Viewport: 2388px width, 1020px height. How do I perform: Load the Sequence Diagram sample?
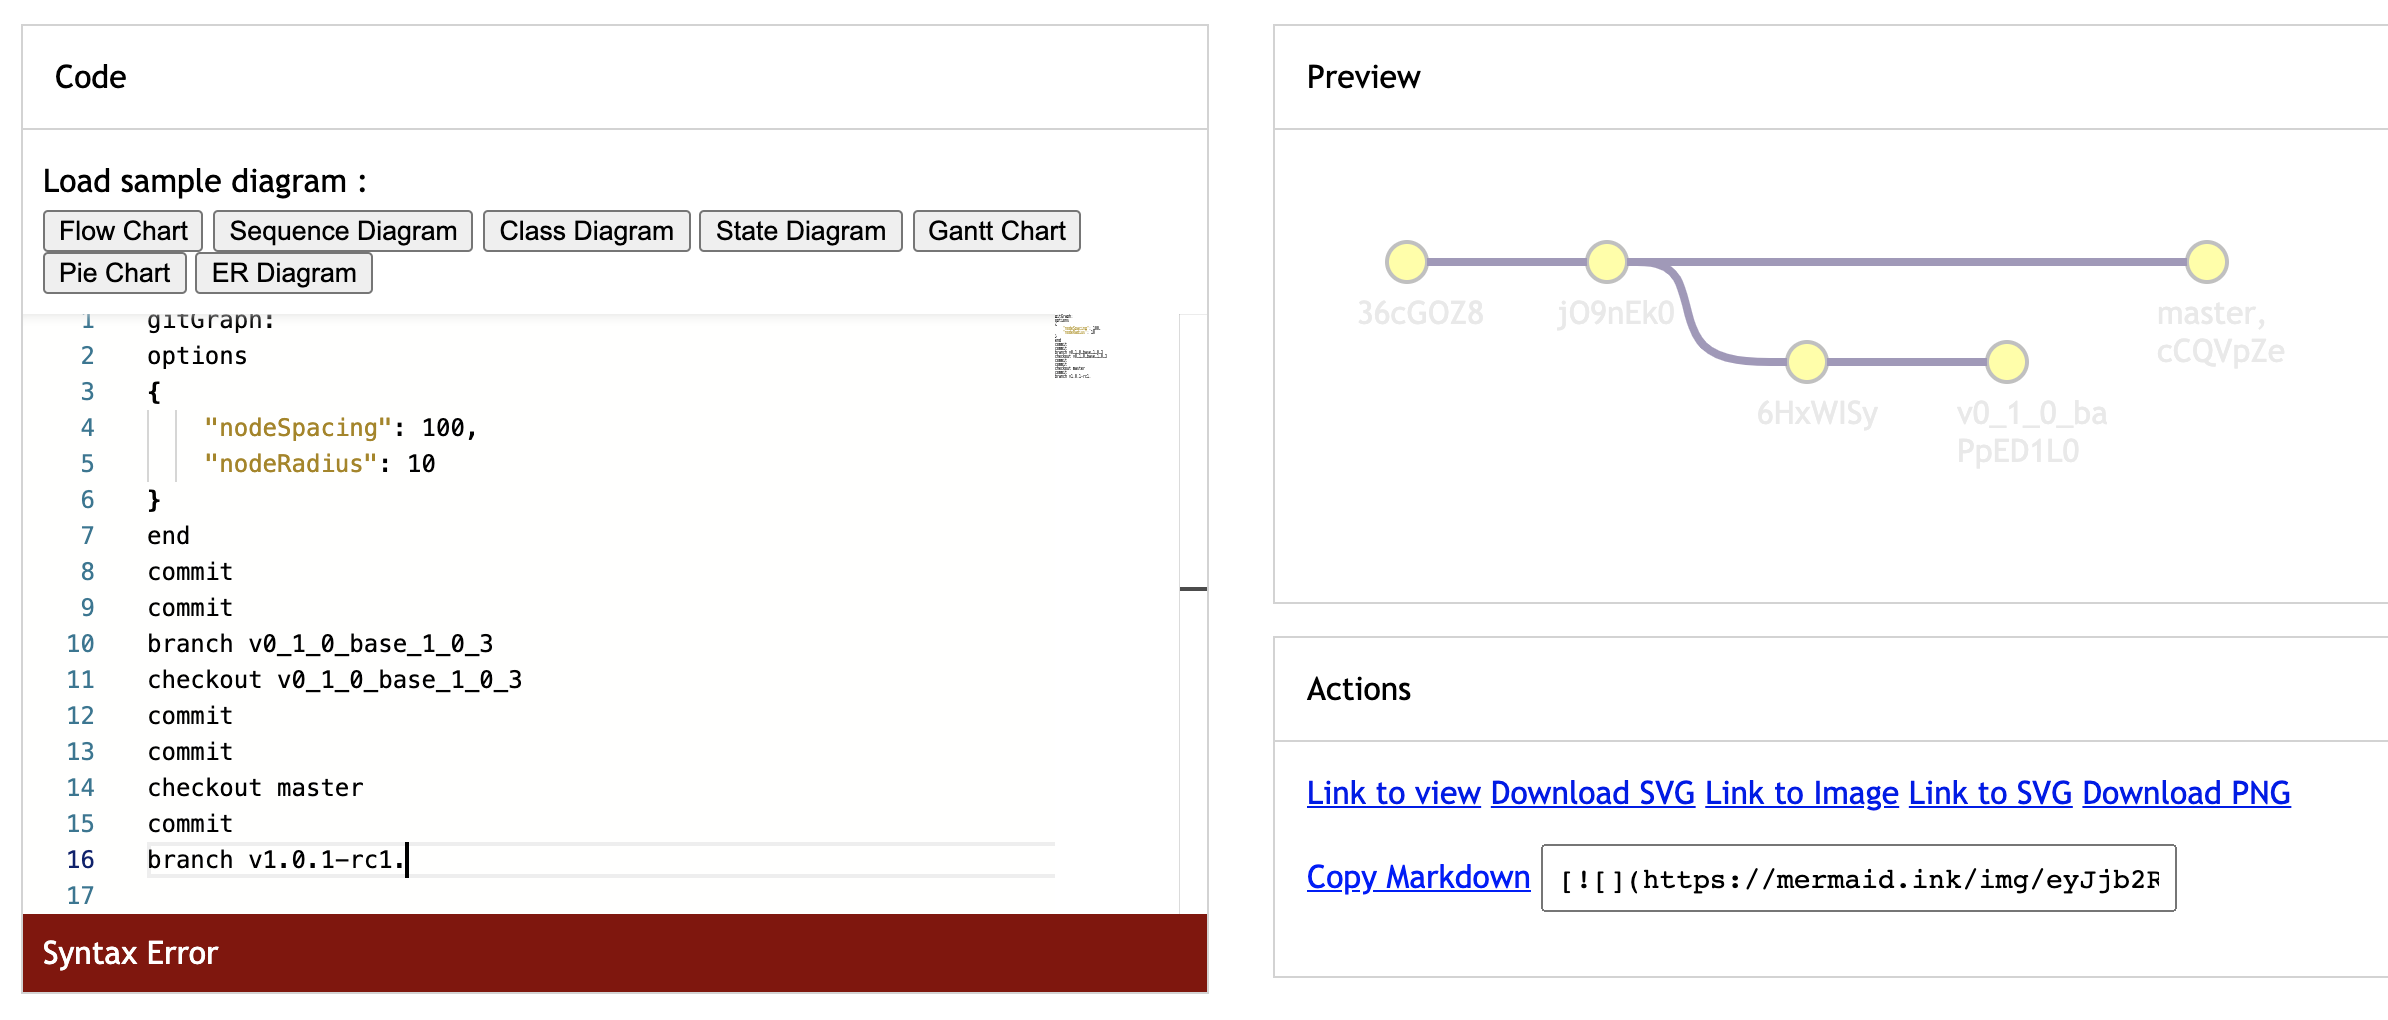pos(342,230)
